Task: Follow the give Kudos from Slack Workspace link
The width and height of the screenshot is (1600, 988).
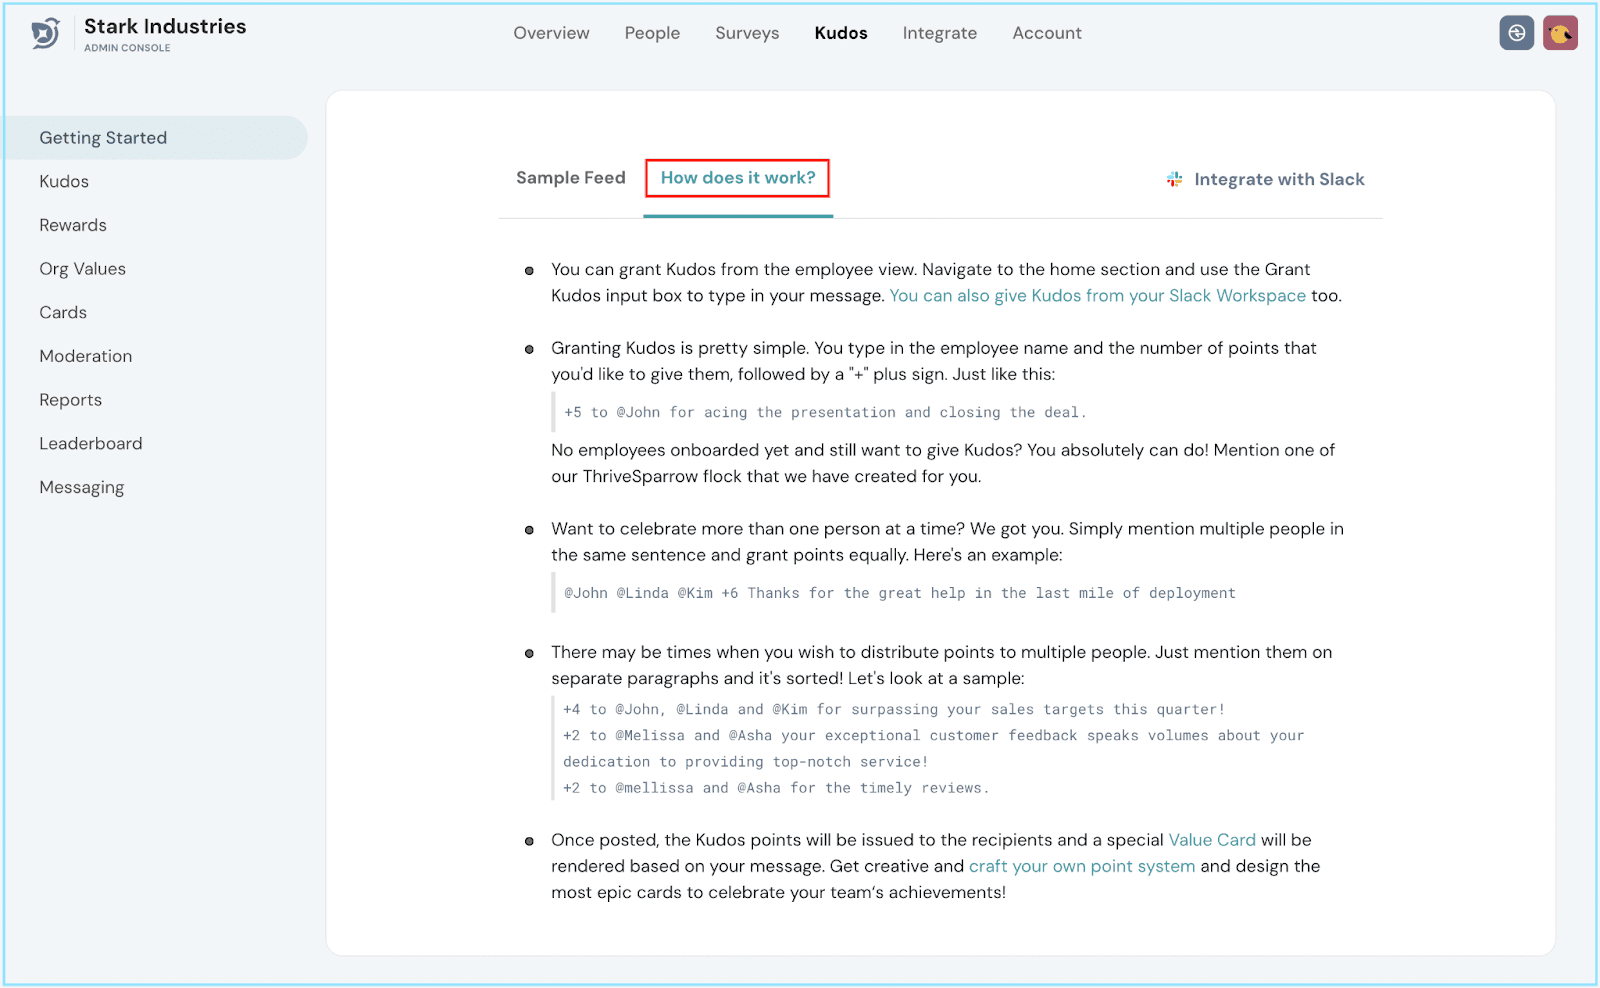Action: point(1098,296)
